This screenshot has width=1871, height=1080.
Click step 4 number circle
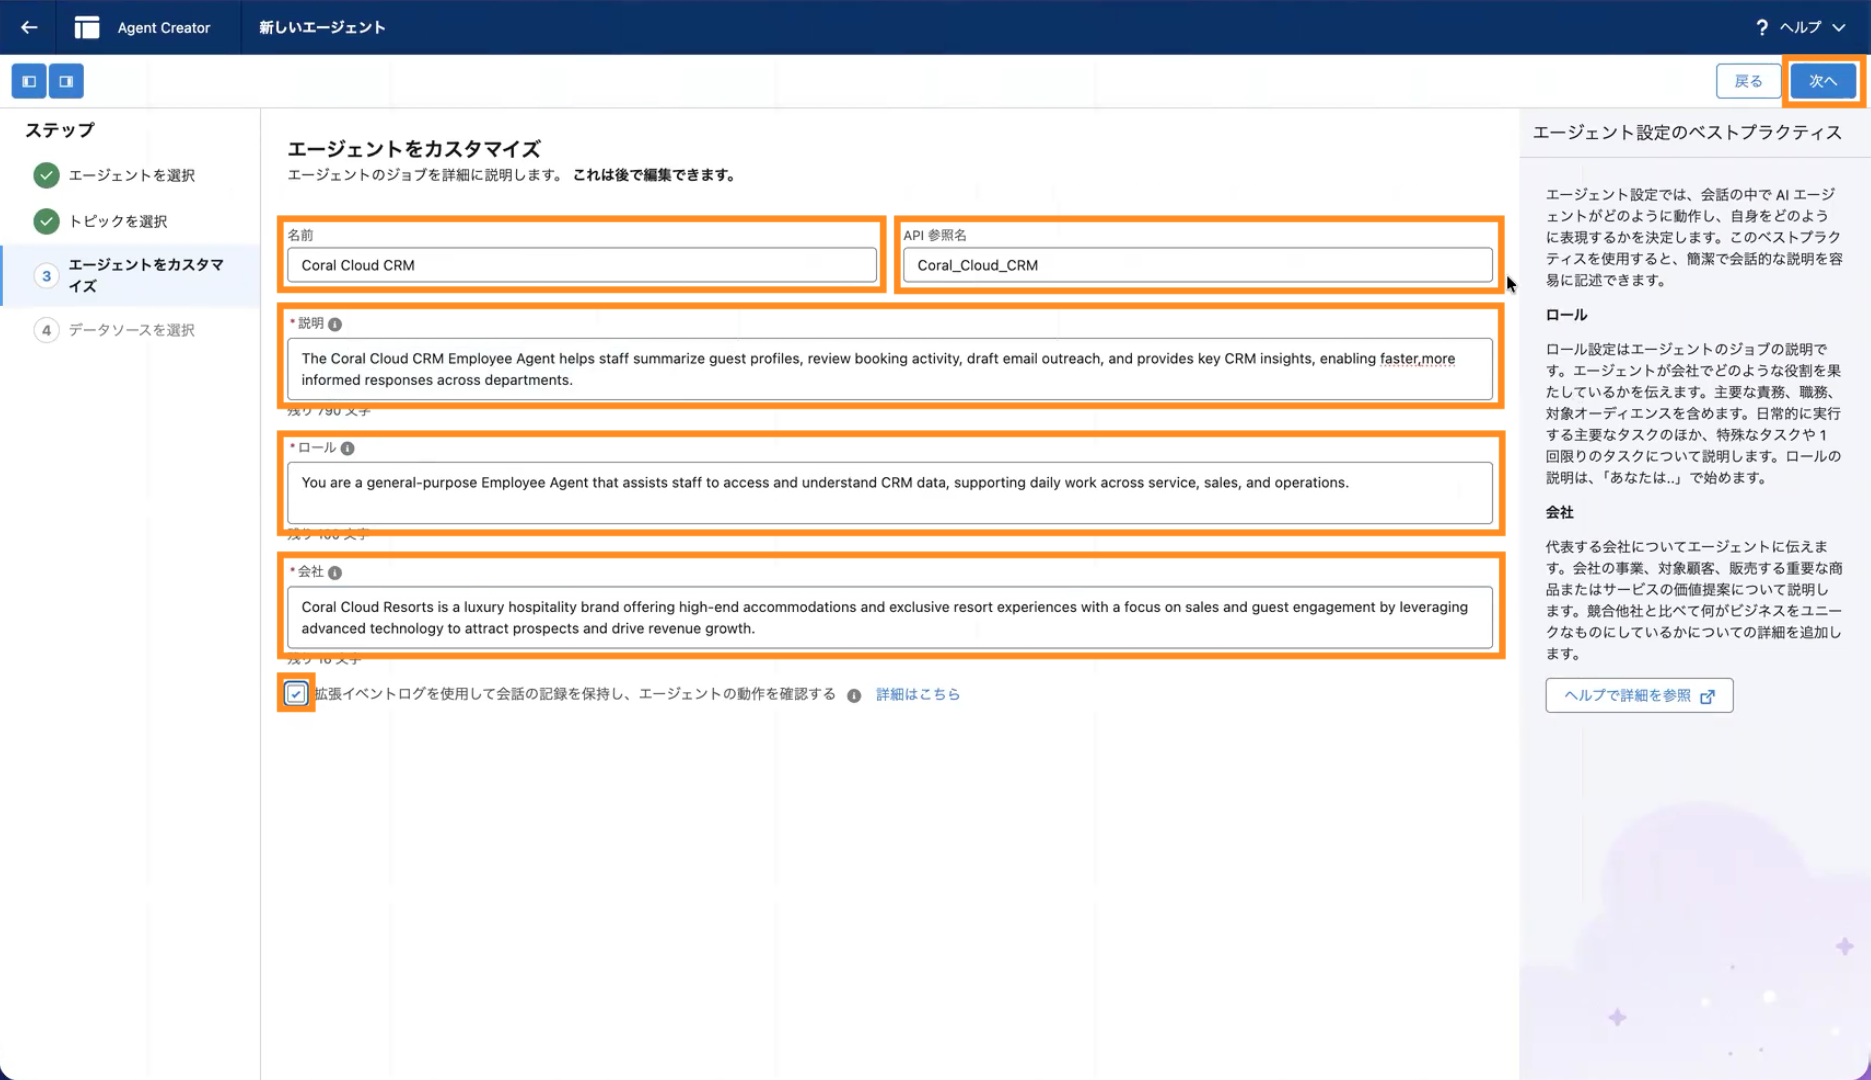point(46,329)
